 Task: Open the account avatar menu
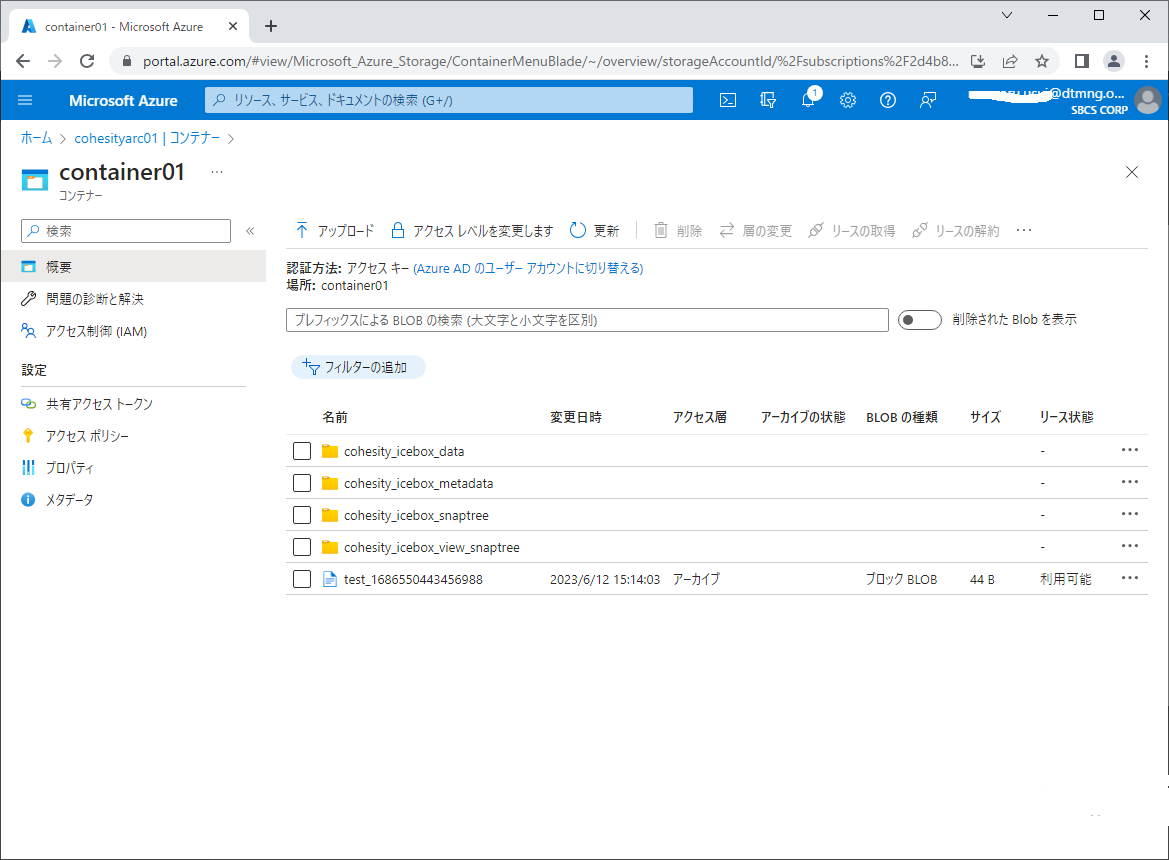[x=1148, y=100]
